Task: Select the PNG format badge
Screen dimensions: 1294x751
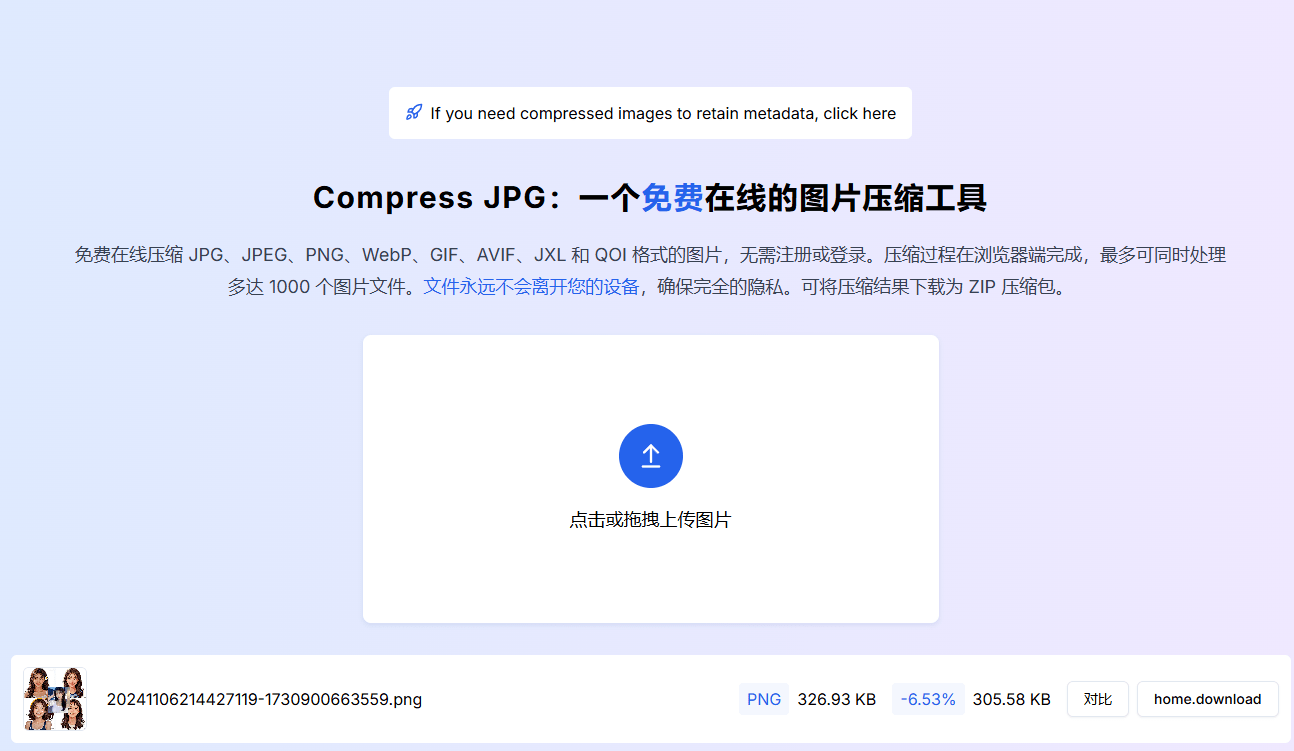Action: pyautogui.click(x=763, y=699)
